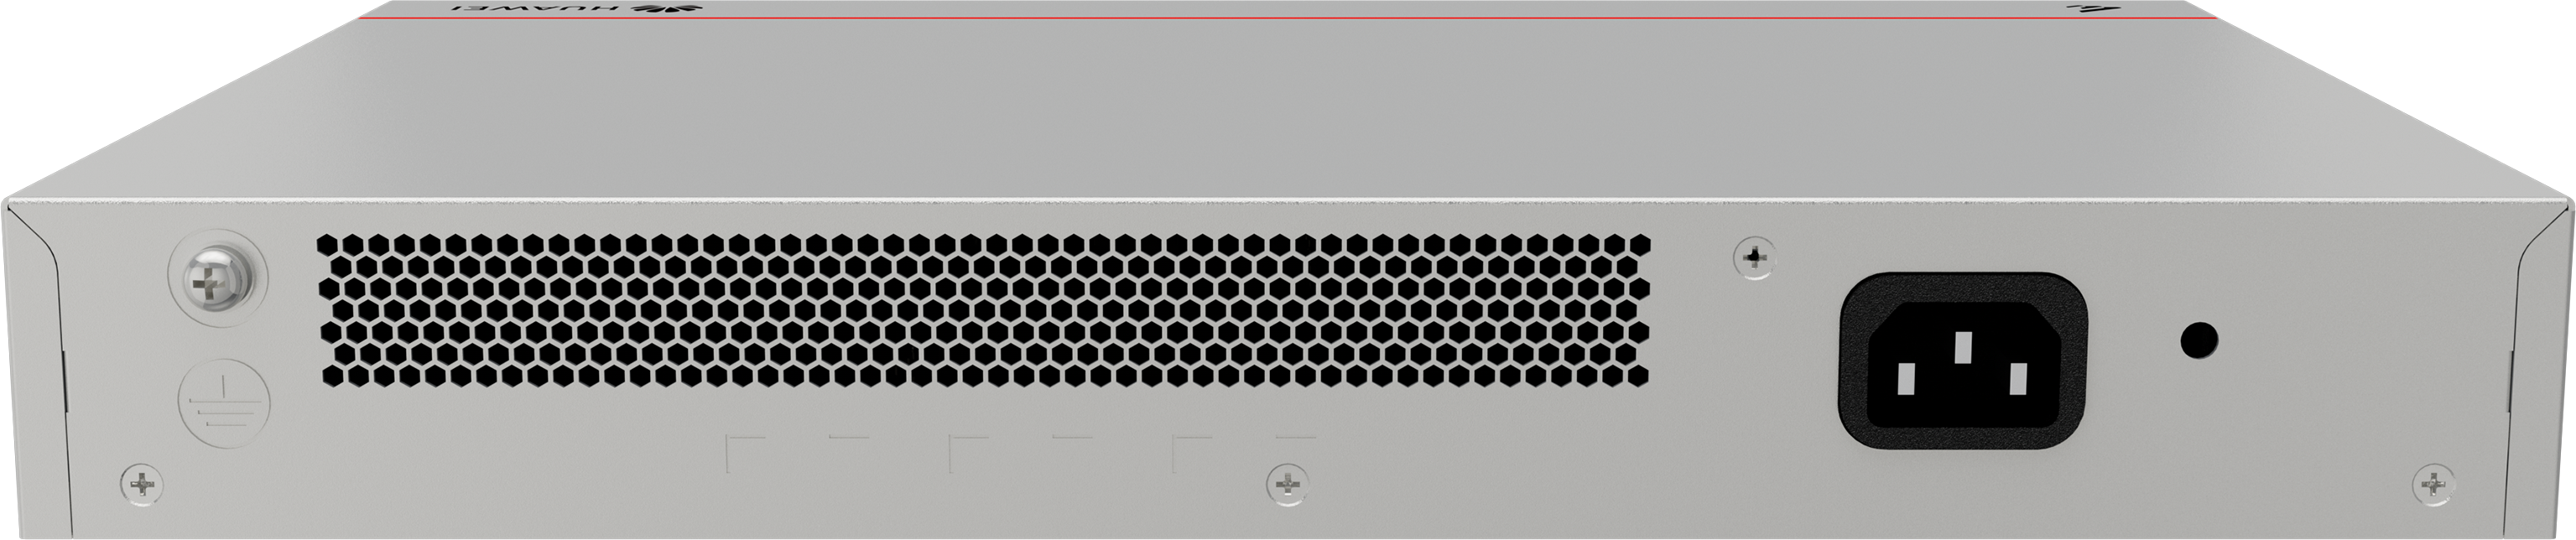Select the AC power inlet socket
The width and height of the screenshot is (2576, 540).
pyautogui.click(x=1962, y=360)
